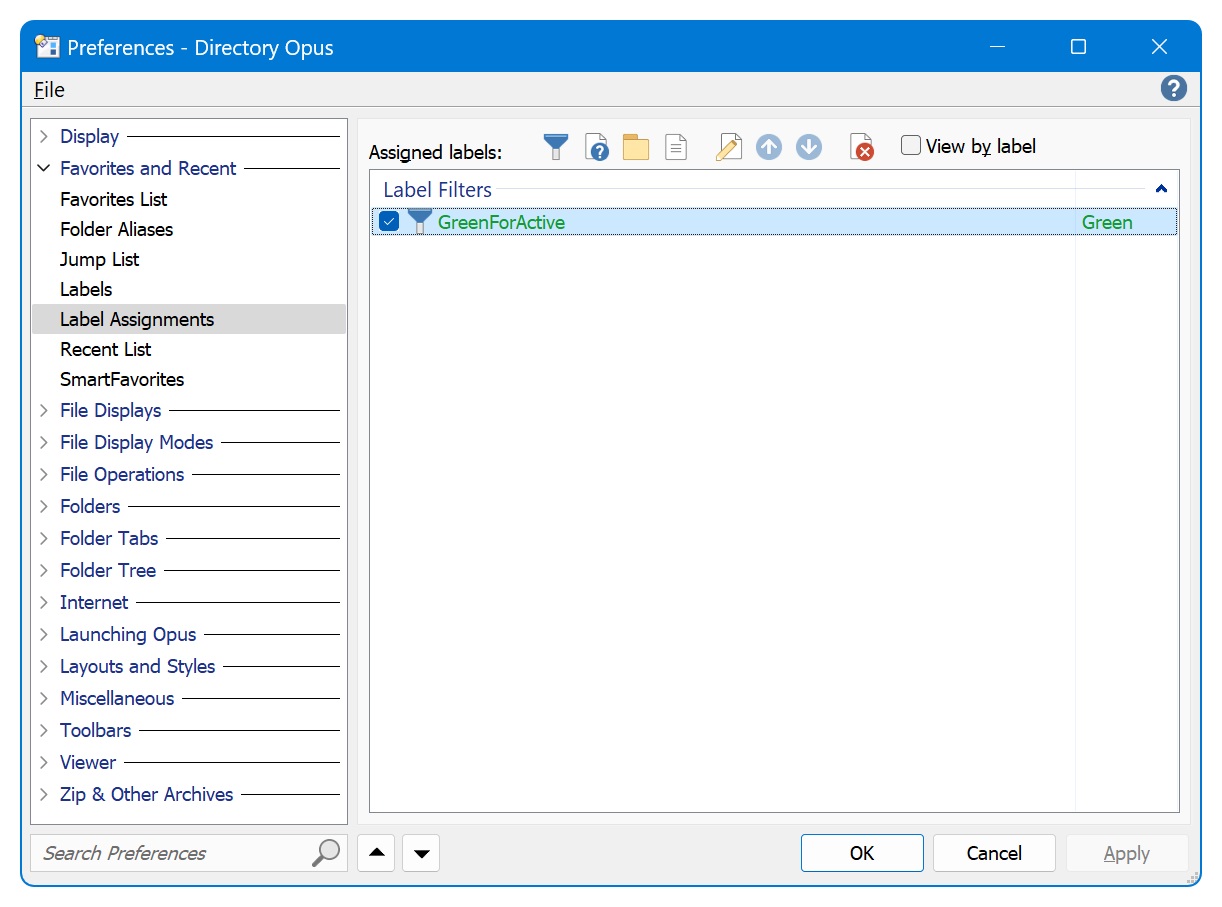Image resolution: width=1222 pixels, height=907 pixels.
Task: Open the Labels page
Action: (x=86, y=289)
